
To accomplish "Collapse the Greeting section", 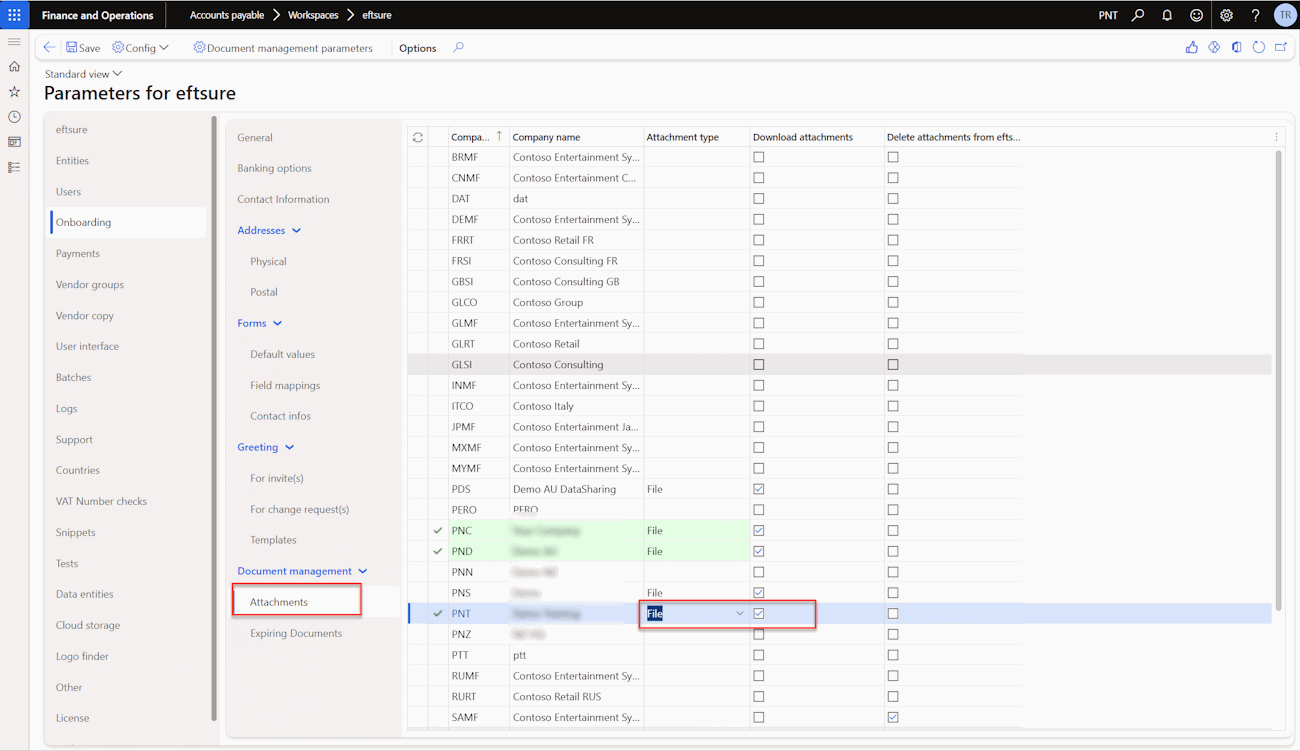I will click(266, 447).
